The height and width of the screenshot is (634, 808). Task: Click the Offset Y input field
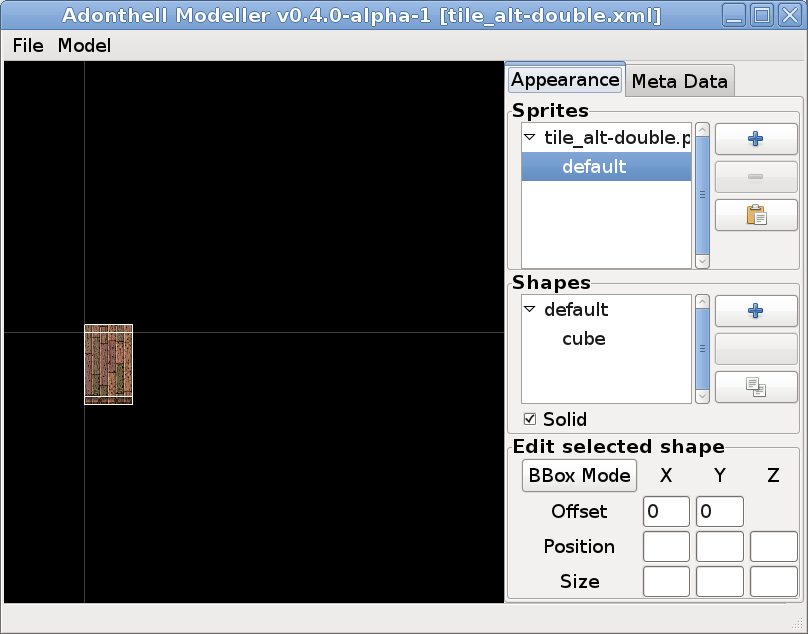tap(719, 511)
